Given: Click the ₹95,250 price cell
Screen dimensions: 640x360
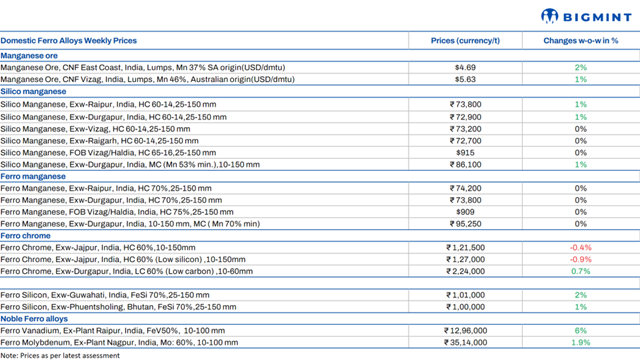Looking at the screenshot, I should 465,224.
